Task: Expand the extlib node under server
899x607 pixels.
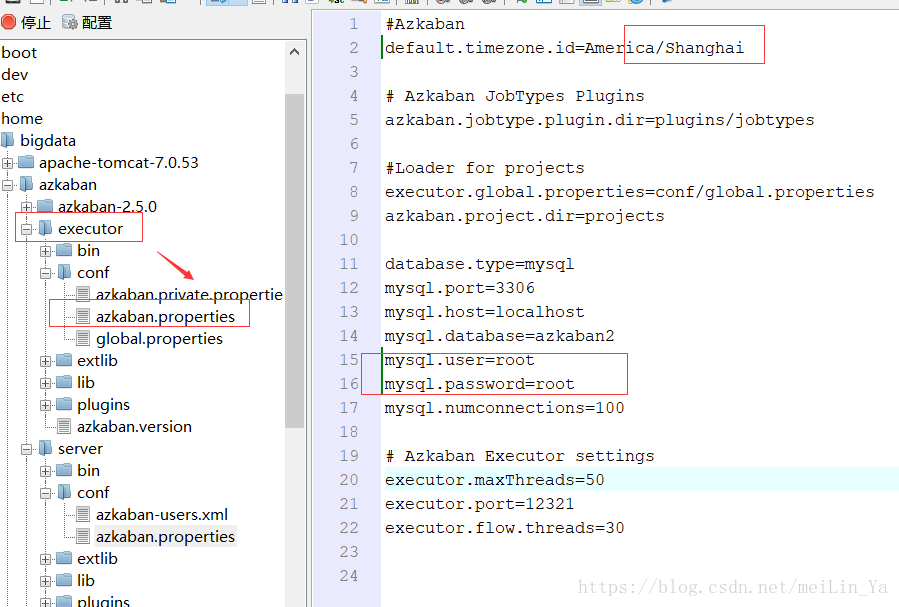Action: pyautogui.click(x=45, y=558)
